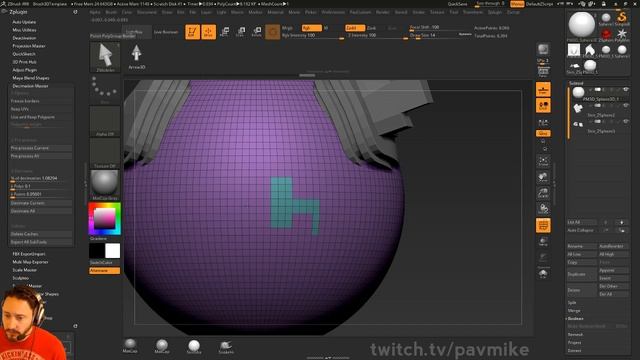Click the large current tool sphere thumbnail
This screenshot has width=640, height=360.
pos(582,25)
